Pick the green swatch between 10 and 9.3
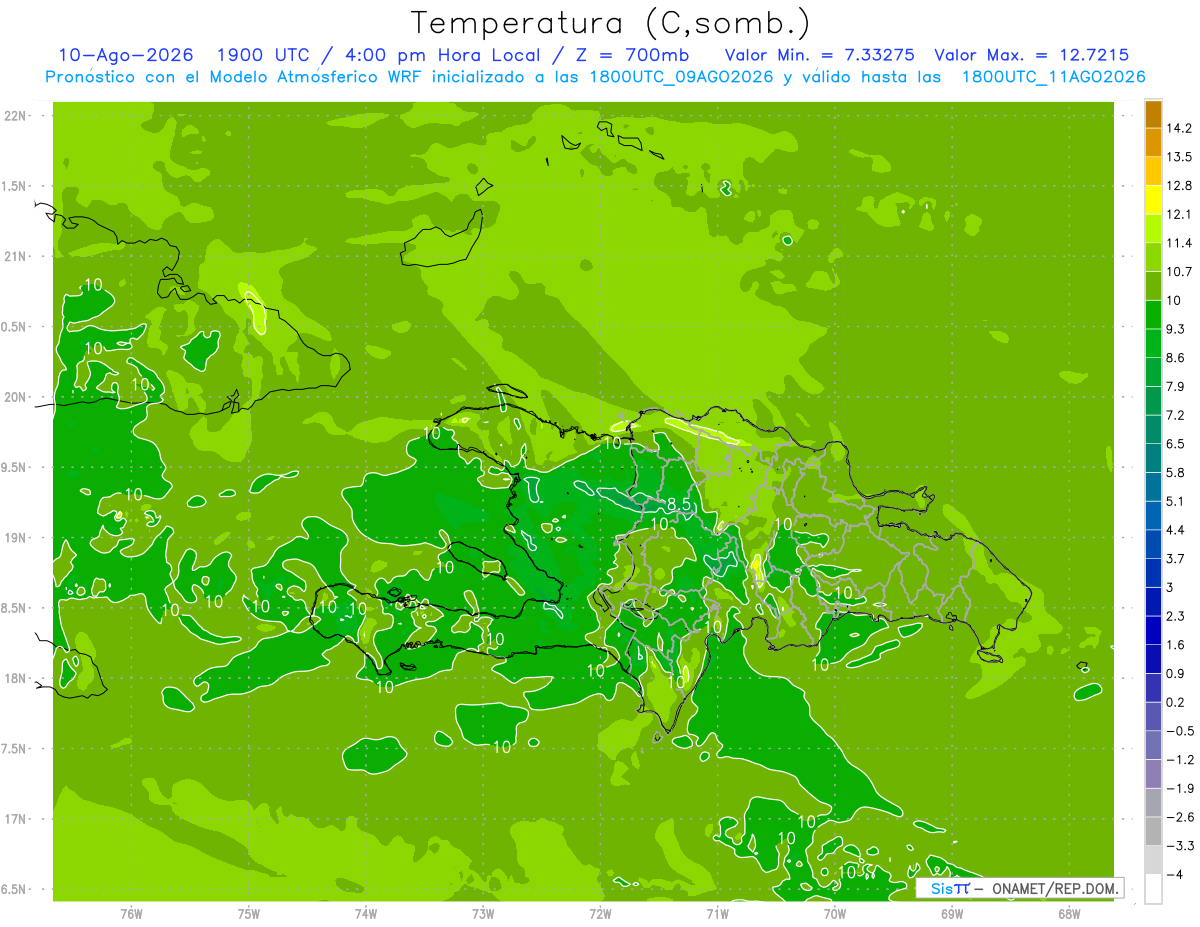This screenshot has width=1200, height=927. (x=1153, y=315)
